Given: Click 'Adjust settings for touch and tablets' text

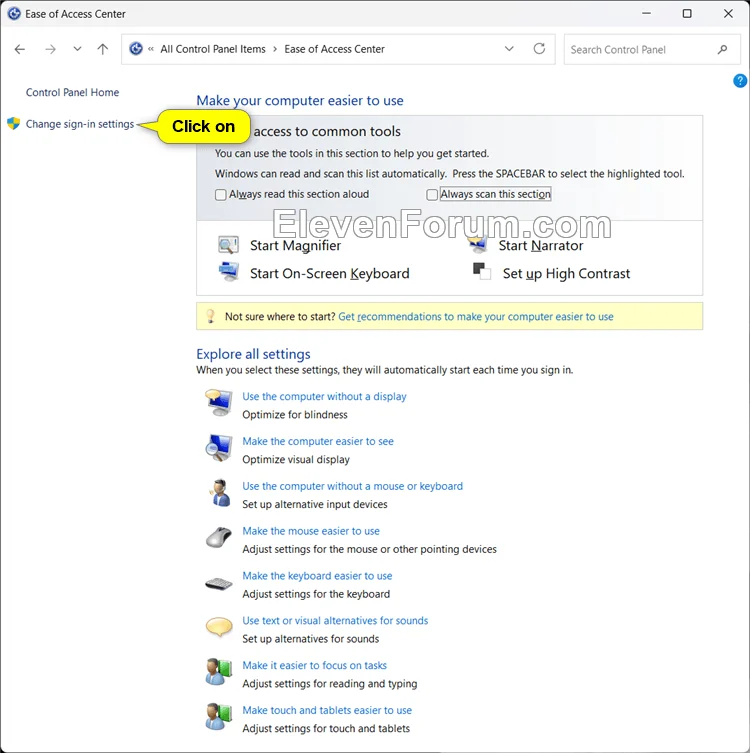Looking at the screenshot, I should [326, 729].
